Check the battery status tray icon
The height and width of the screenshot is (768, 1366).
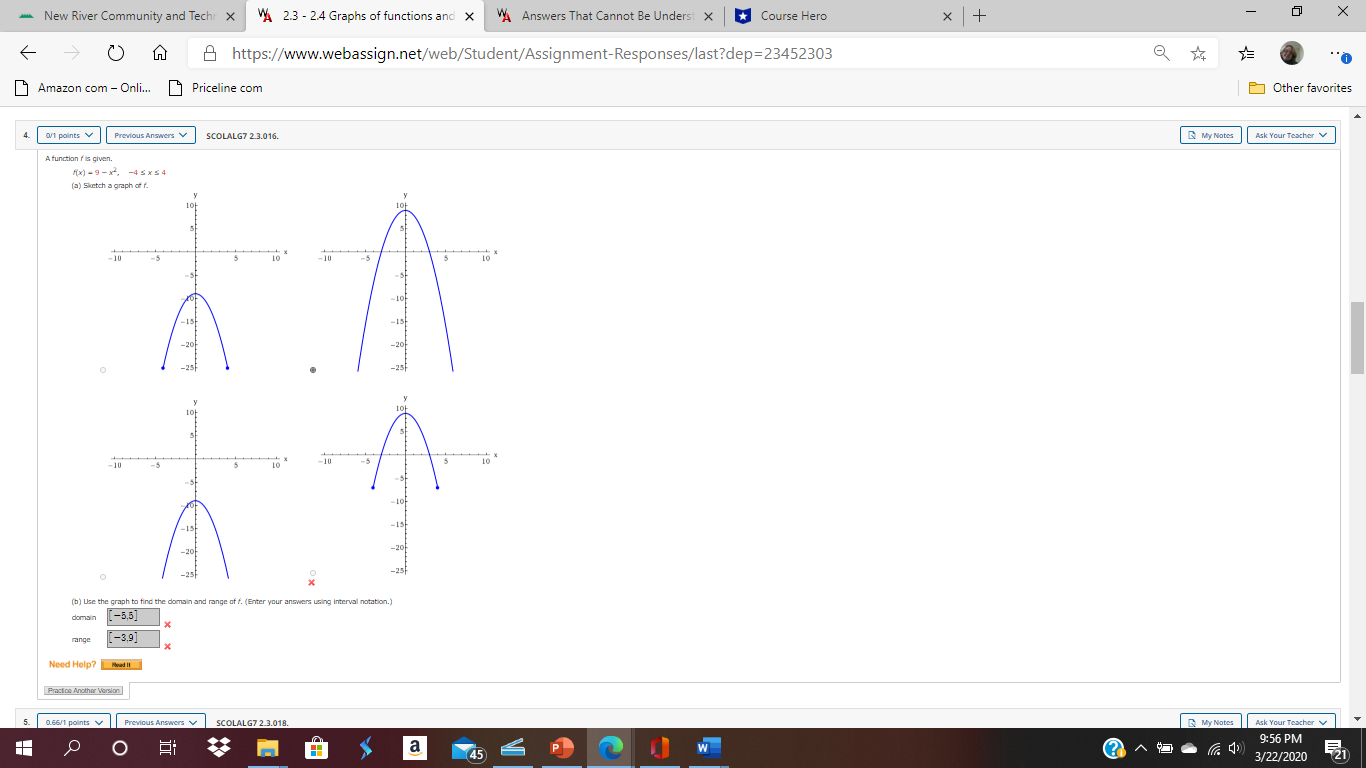pyautogui.click(x=1164, y=748)
